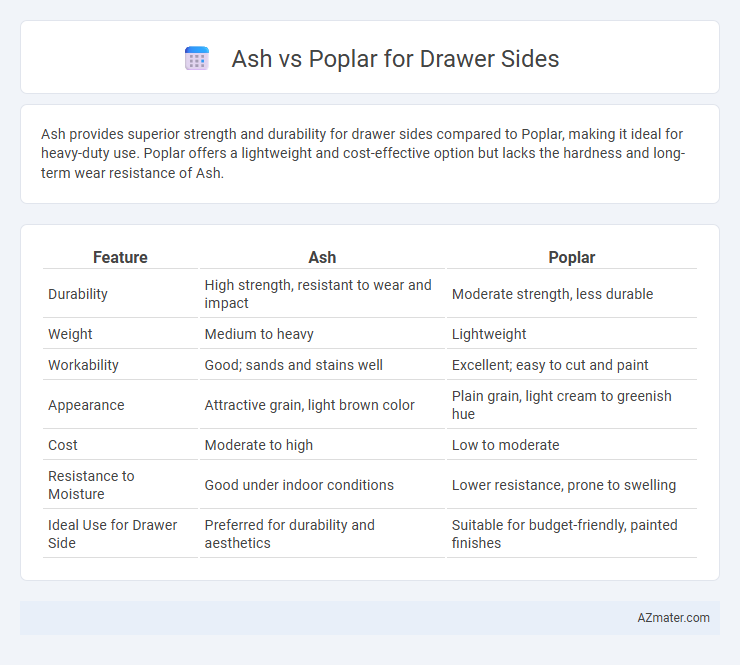Click the Ash column header
The image size is (740, 665).
(x=322, y=257)
